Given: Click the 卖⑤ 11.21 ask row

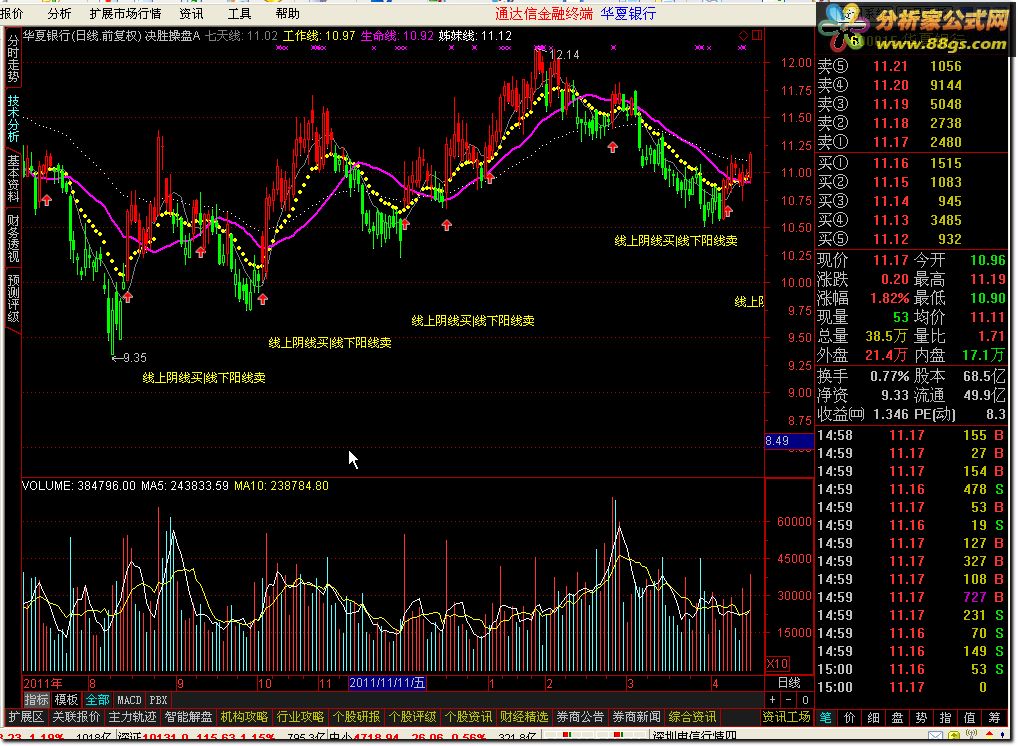Looking at the screenshot, I should coord(912,66).
